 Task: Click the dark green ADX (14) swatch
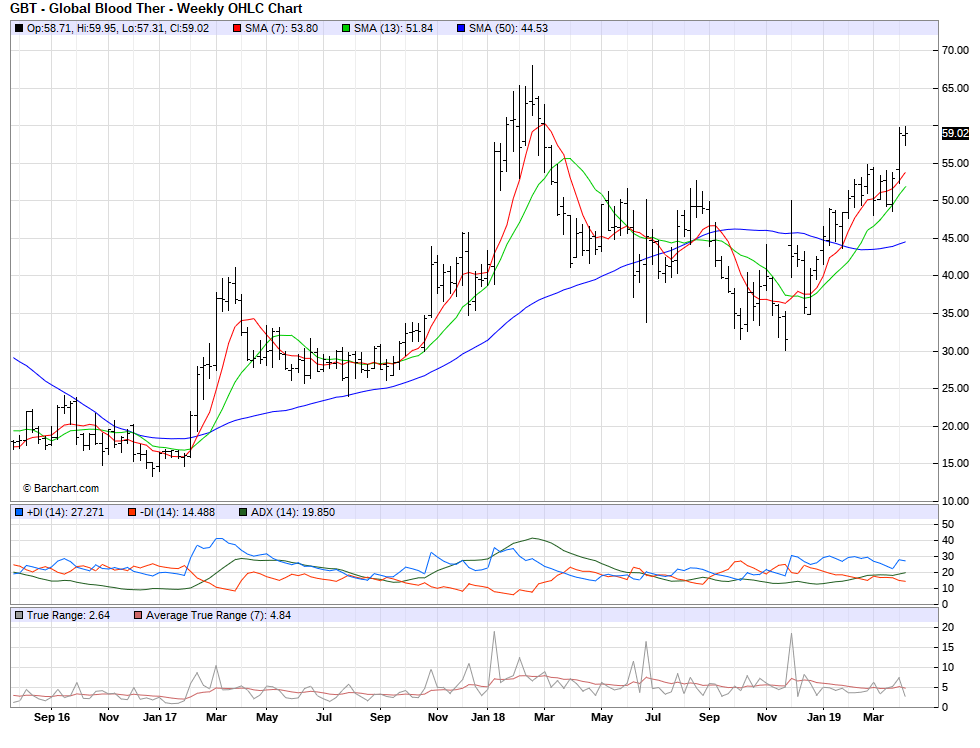242,512
